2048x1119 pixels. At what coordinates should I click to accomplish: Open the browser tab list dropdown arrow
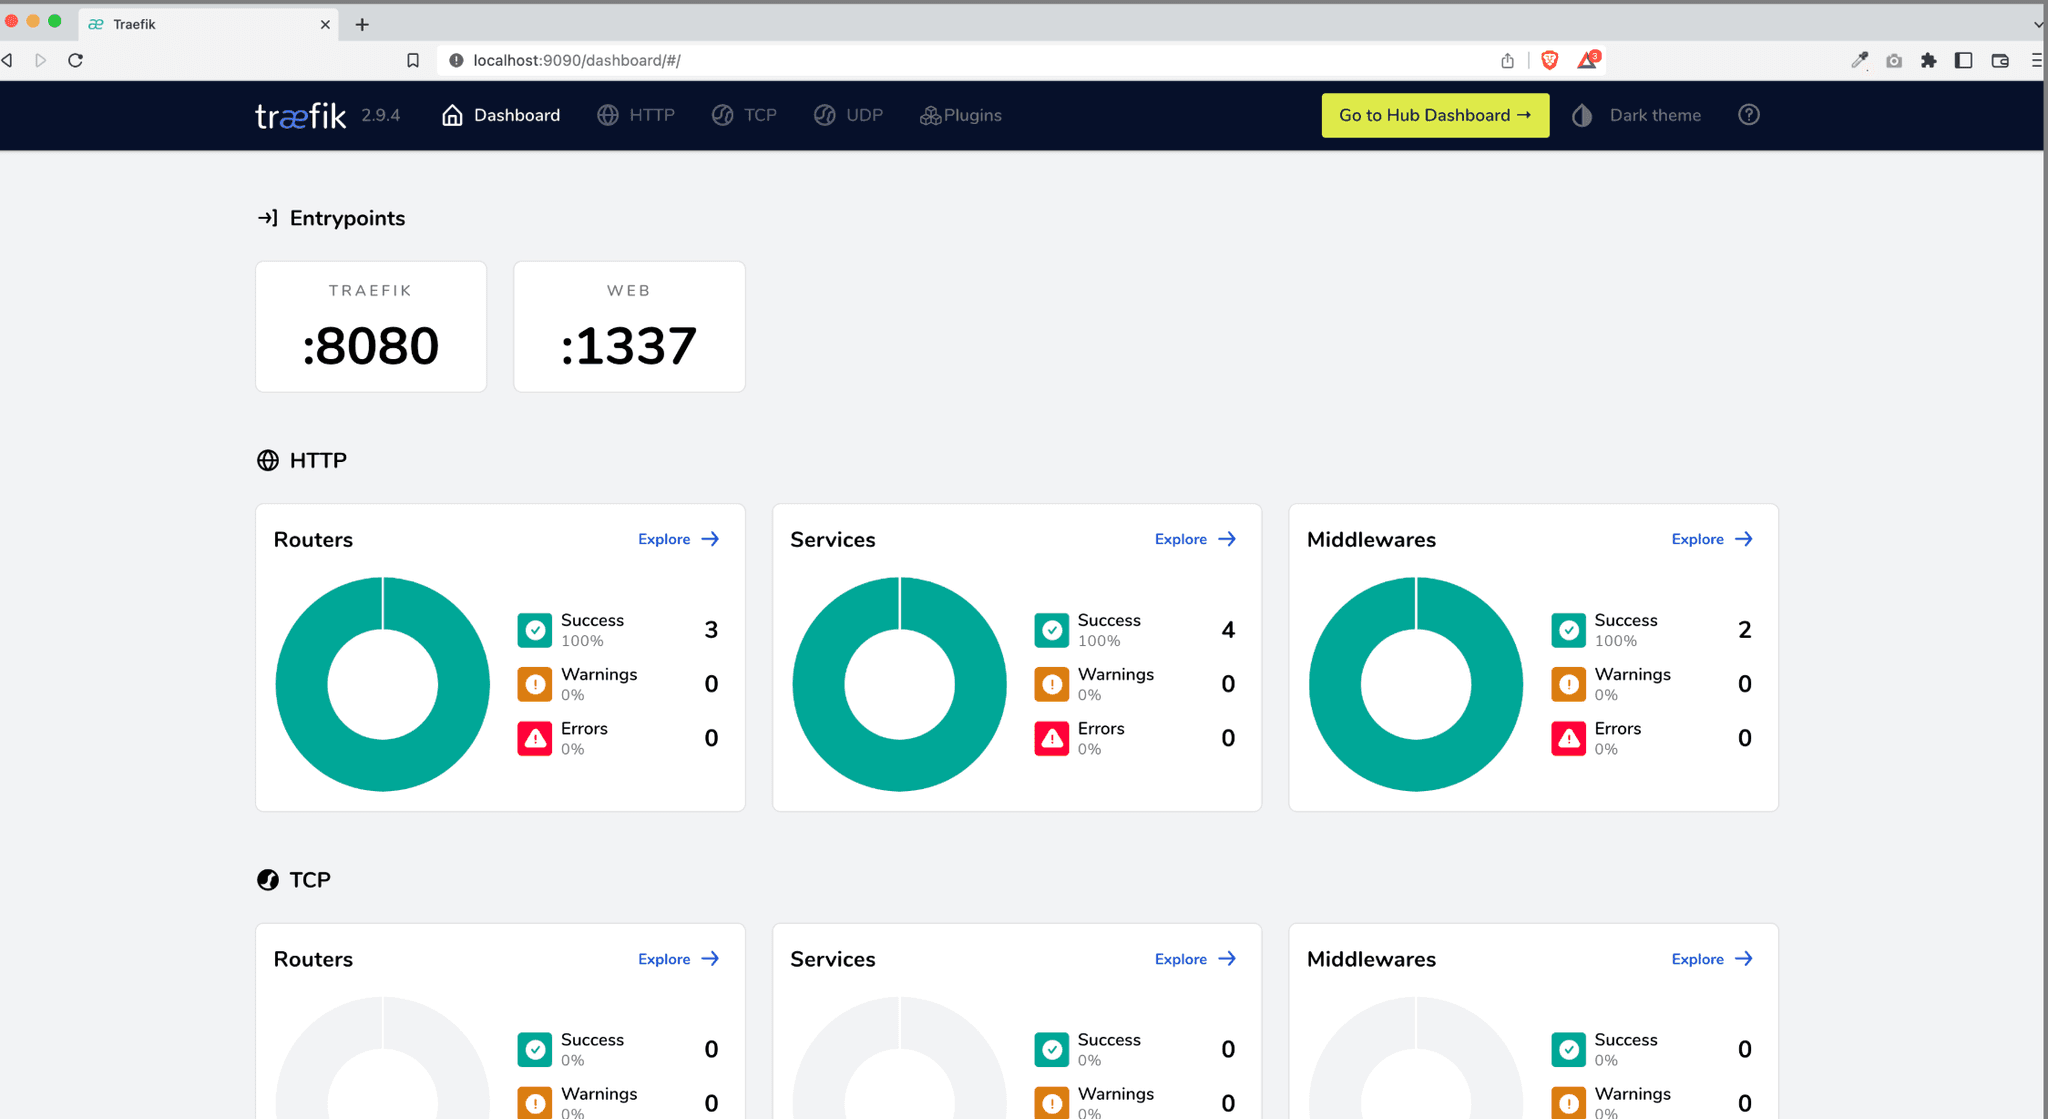coord(2035,23)
